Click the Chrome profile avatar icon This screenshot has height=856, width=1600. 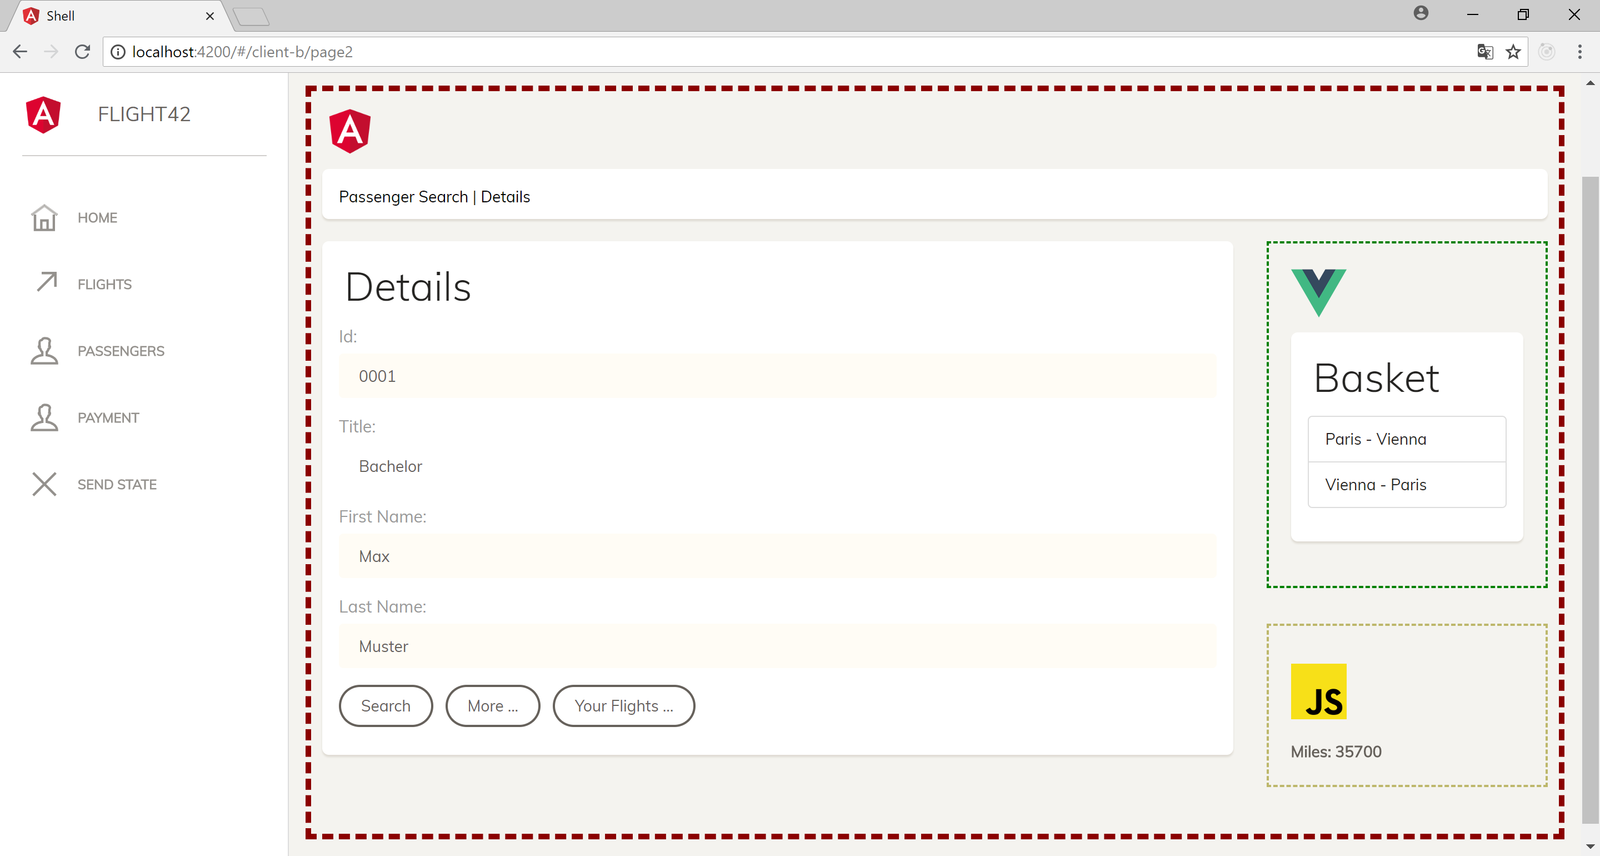[x=1421, y=14]
